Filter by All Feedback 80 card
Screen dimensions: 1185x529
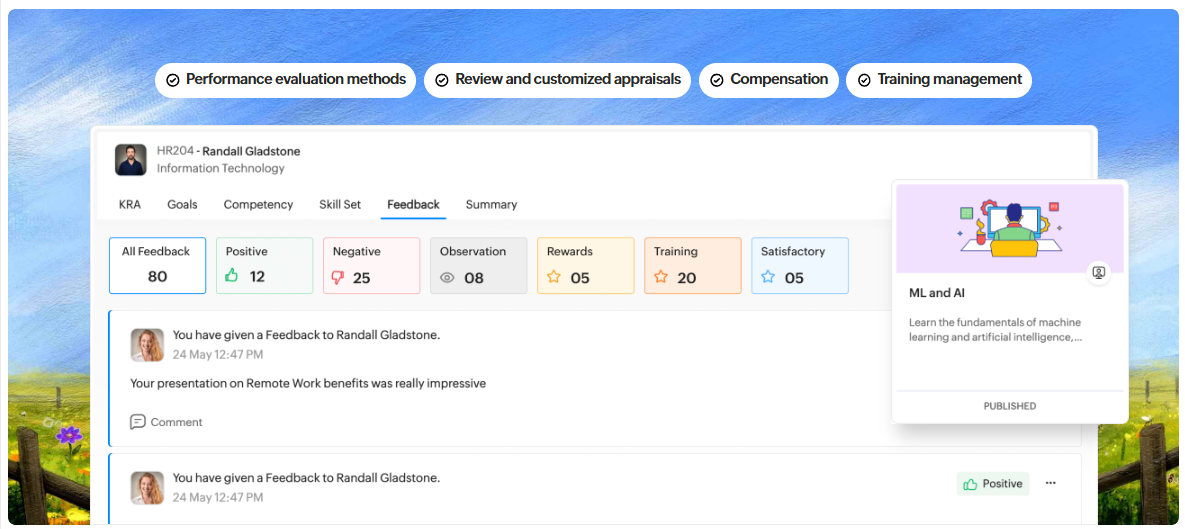157,265
